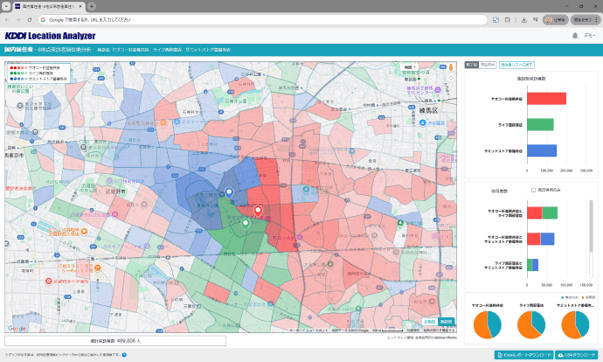Click the green store pin on the map
The width and height of the screenshot is (603, 362).
click(x=245, y=224)
